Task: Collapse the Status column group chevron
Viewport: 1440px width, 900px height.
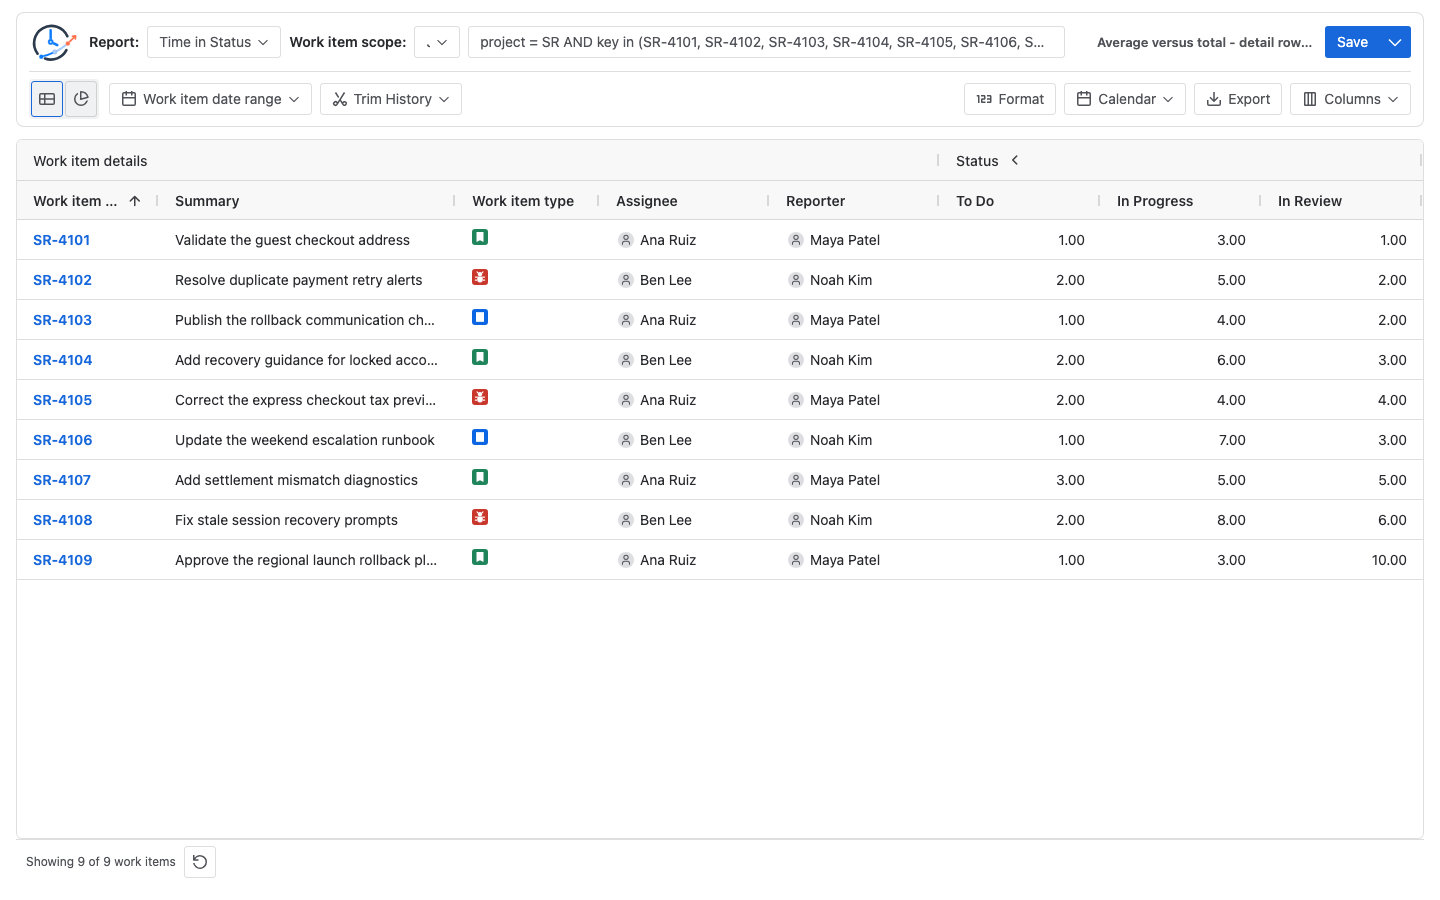Action: pos(1015,160)
